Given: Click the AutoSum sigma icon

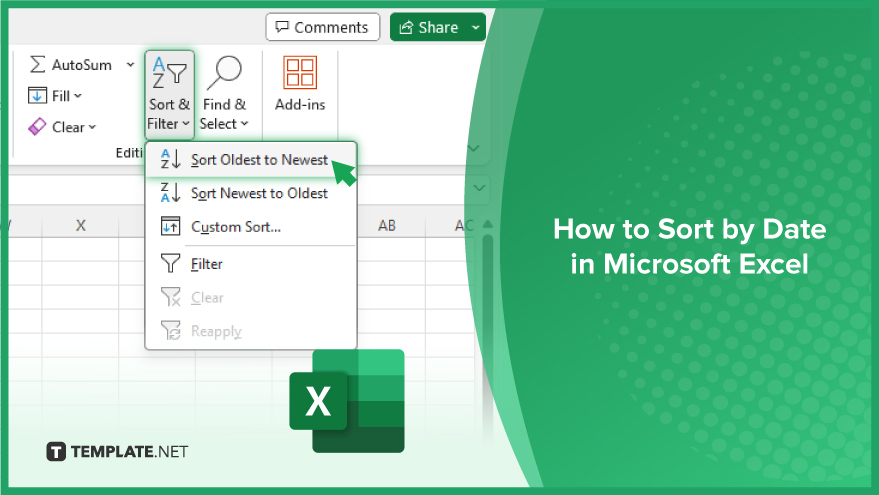Looking at the screenshot, I should tap(38, 64).
